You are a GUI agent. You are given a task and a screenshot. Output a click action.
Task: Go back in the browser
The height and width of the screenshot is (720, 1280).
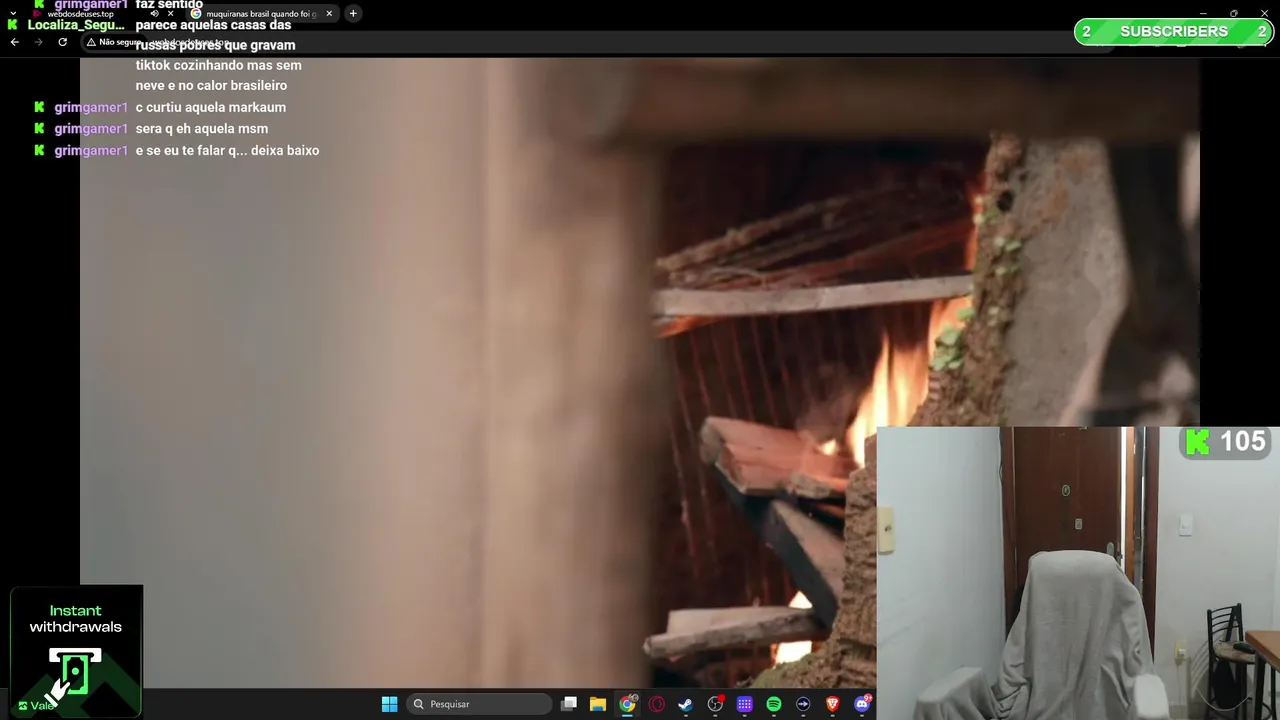(x=14, y=42)
